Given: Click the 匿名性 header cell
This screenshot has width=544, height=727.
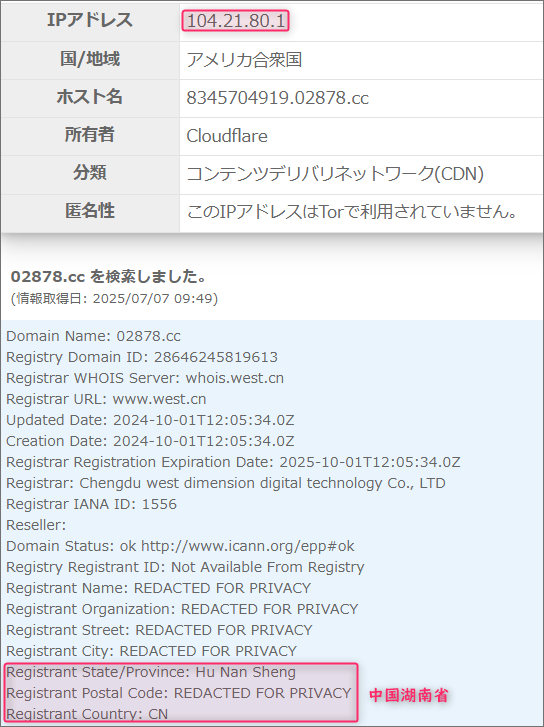Looking at the screenshot, I should [x=90, y=211].
